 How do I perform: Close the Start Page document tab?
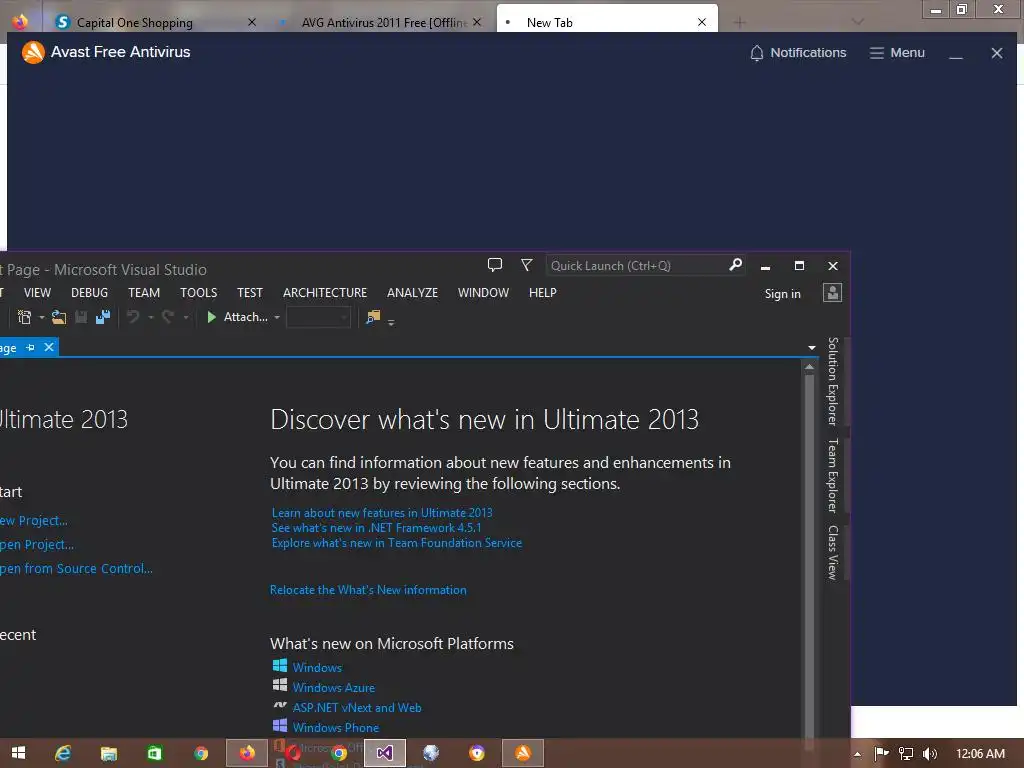[48, 347]
